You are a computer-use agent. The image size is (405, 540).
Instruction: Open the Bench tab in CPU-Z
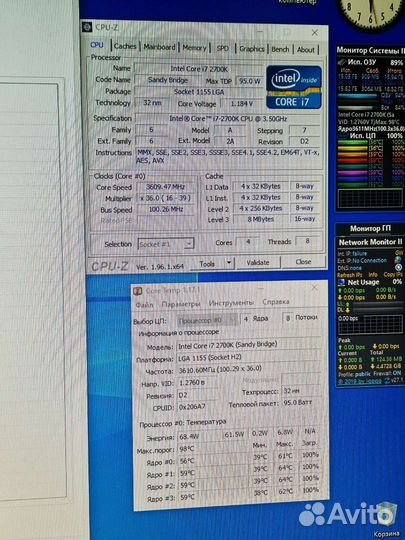(x=280, y=49)
